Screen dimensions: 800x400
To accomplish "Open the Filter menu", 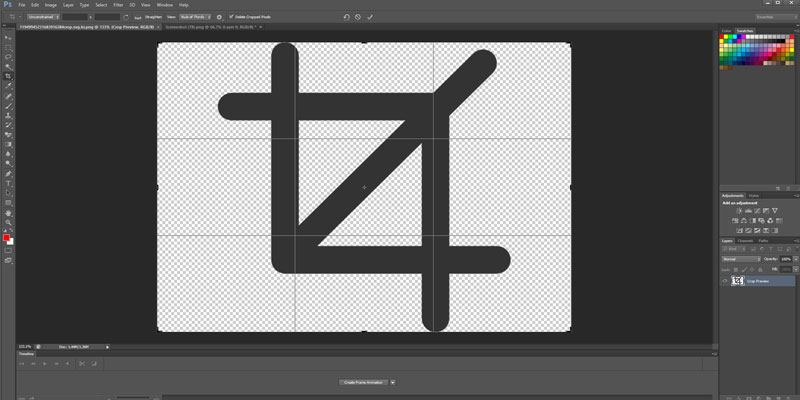I will [118, 5].
